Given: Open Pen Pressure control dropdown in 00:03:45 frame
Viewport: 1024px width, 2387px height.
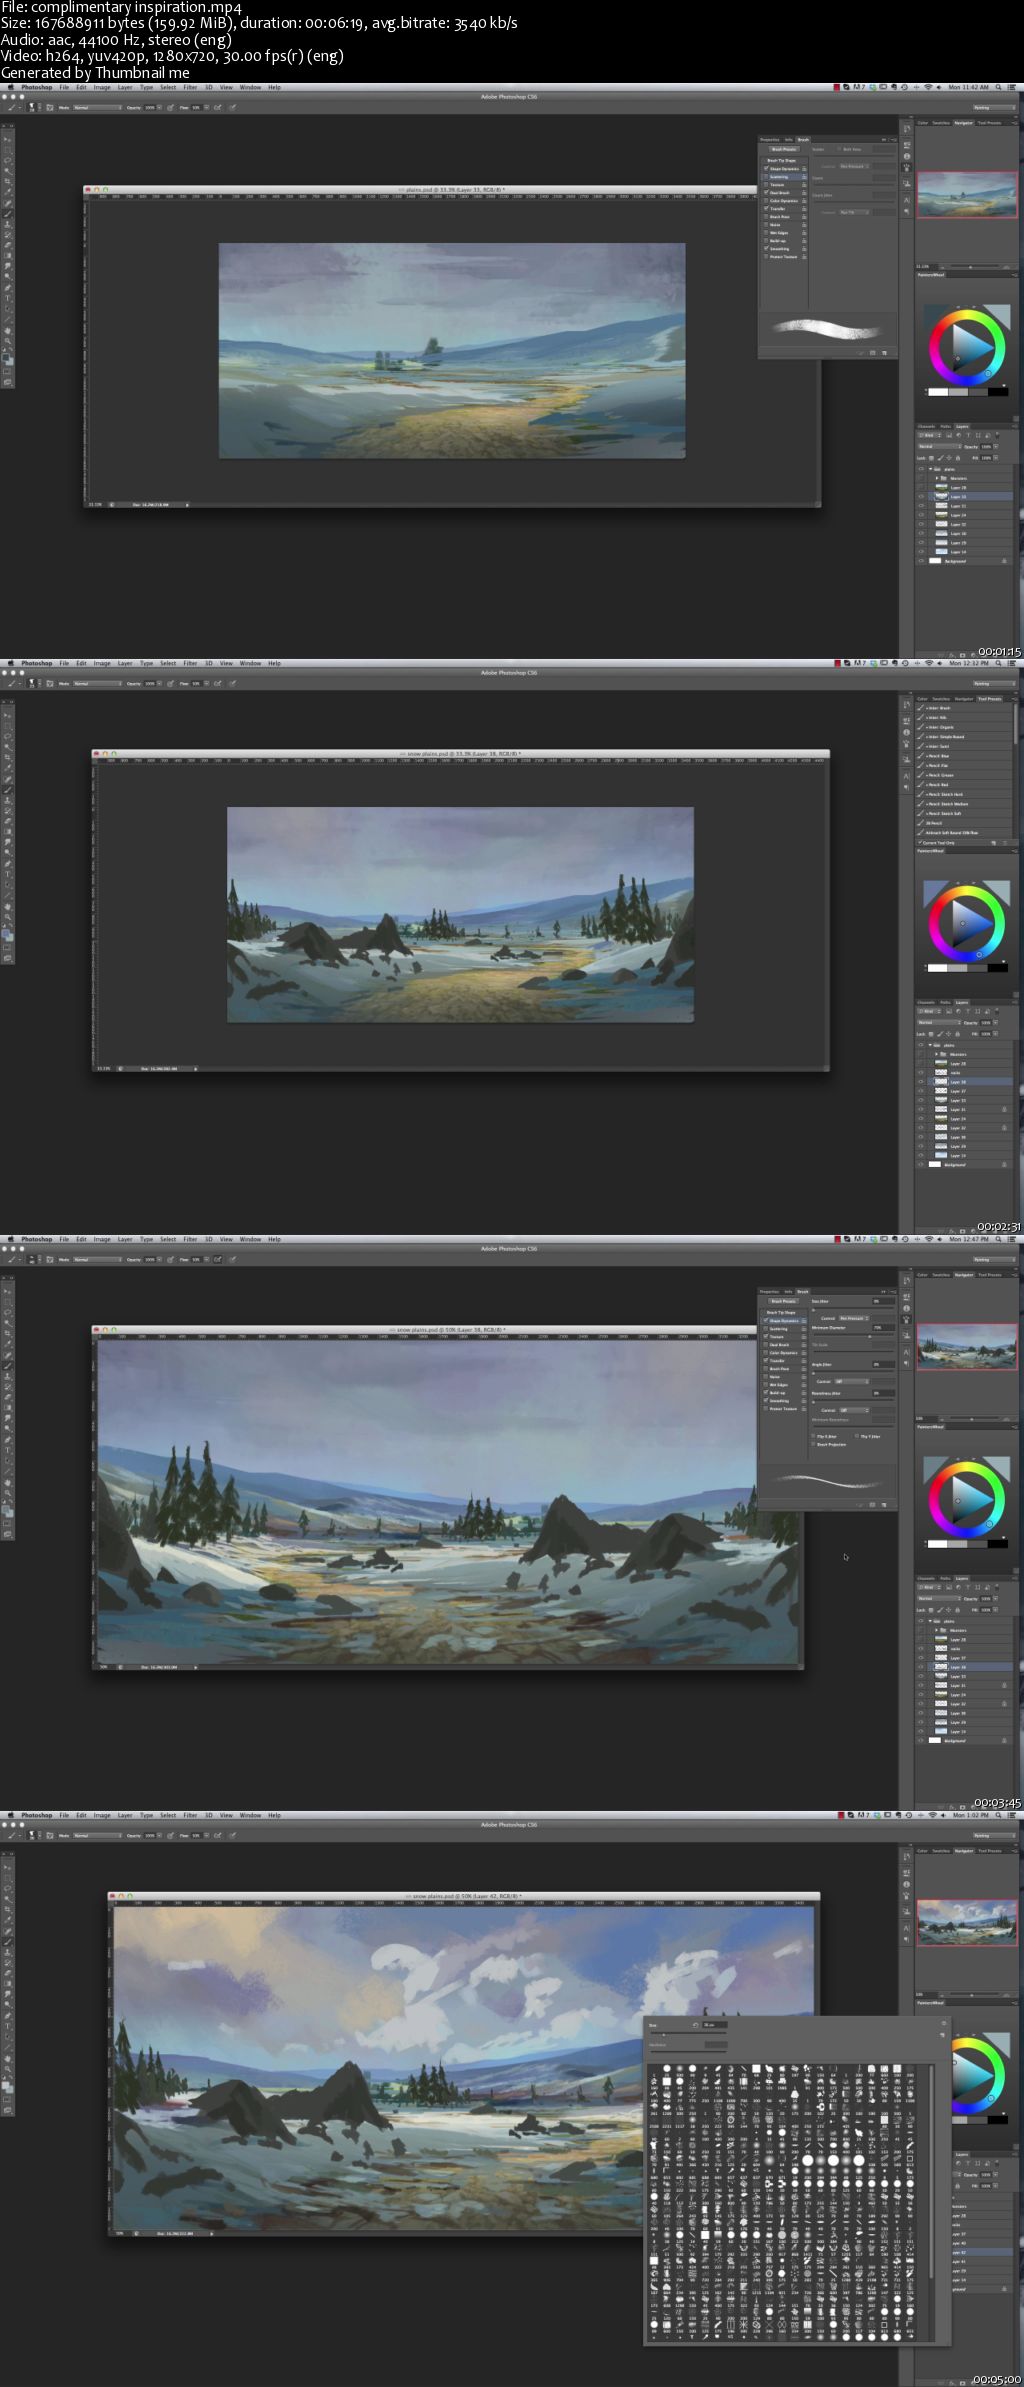Looking at the screenshot, I should 854,1318.
